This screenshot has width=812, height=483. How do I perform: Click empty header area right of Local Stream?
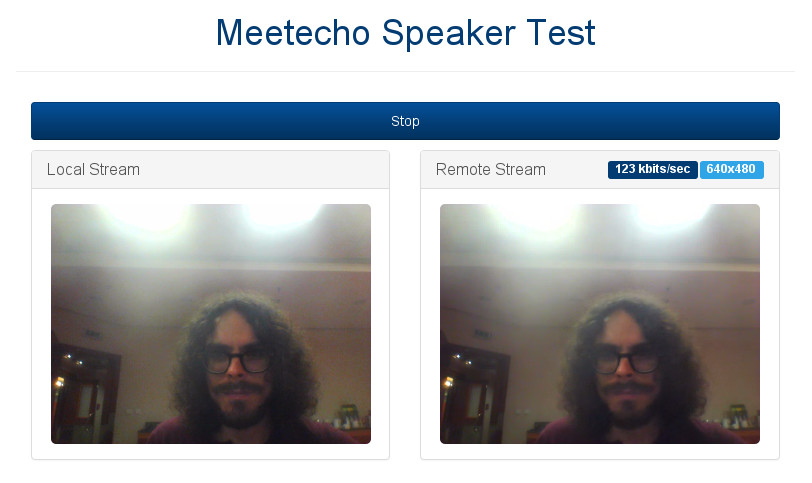tap(264, 169)
